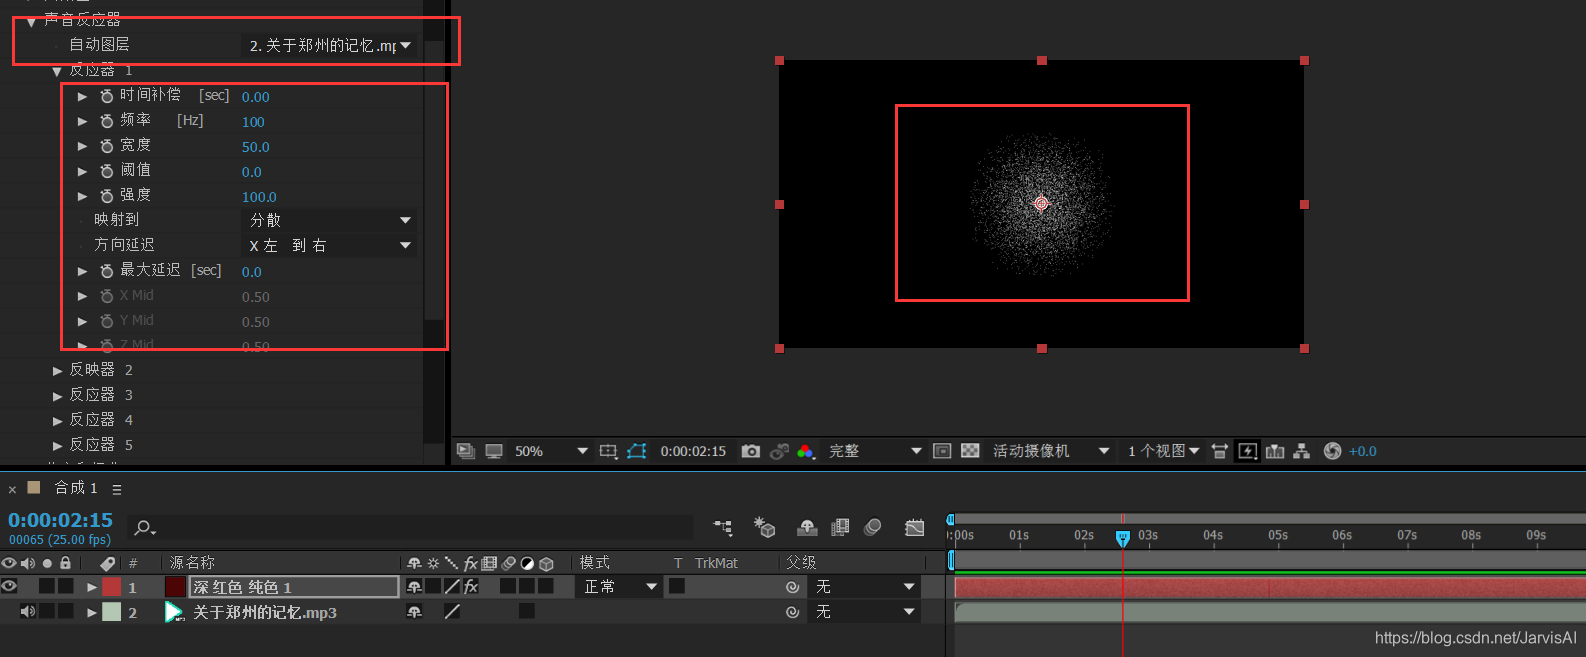
Task: Open the graph editor icon
Action: (914, 527)
